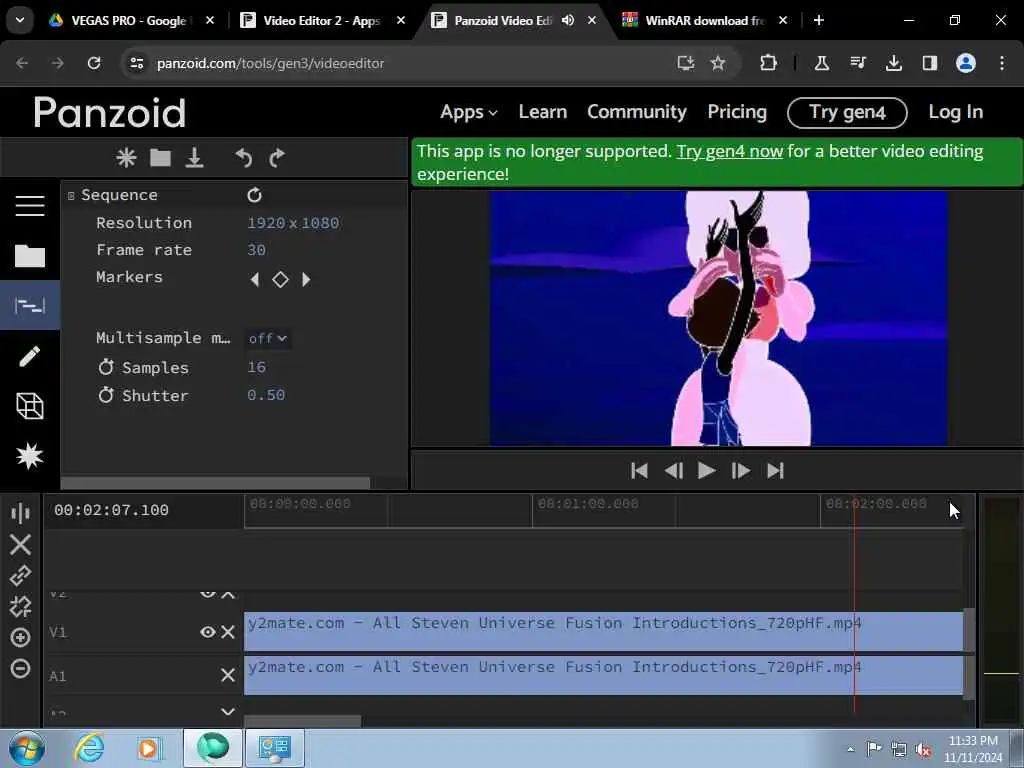Zoom in the timeline with plus

[x=20, y=637]
